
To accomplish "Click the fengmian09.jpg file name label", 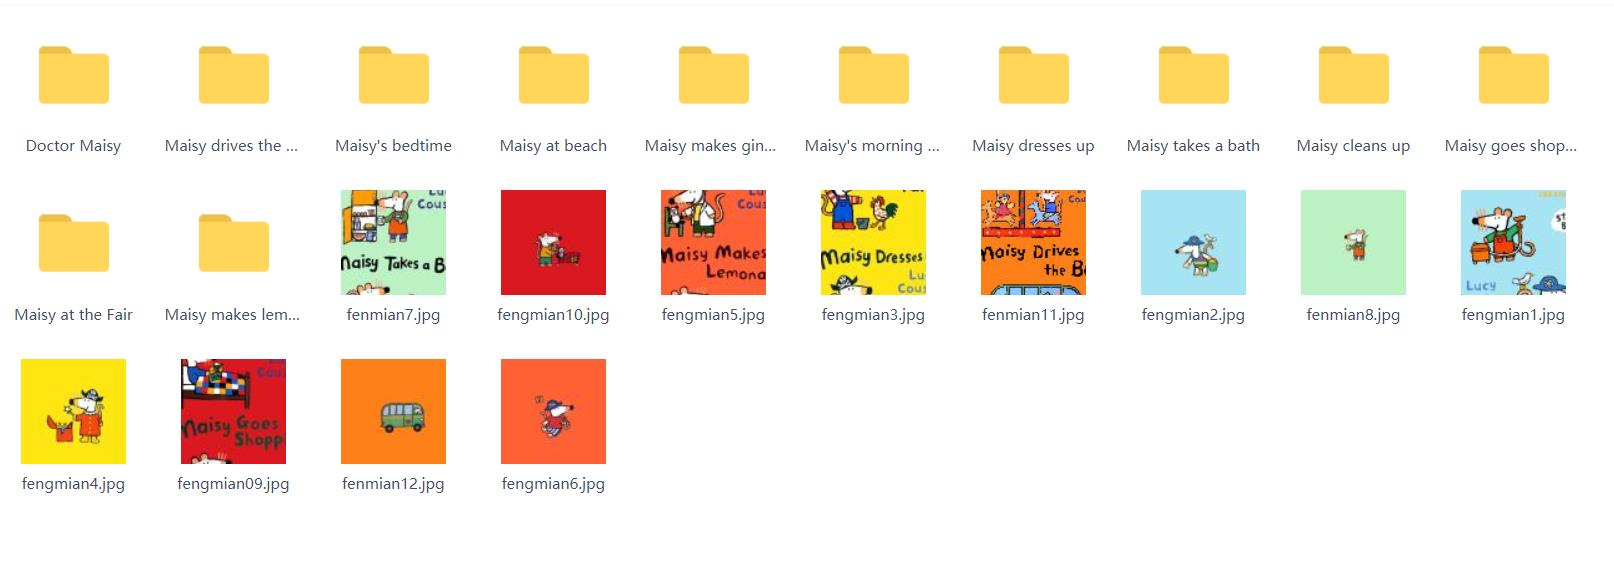I will coord(233,484).
